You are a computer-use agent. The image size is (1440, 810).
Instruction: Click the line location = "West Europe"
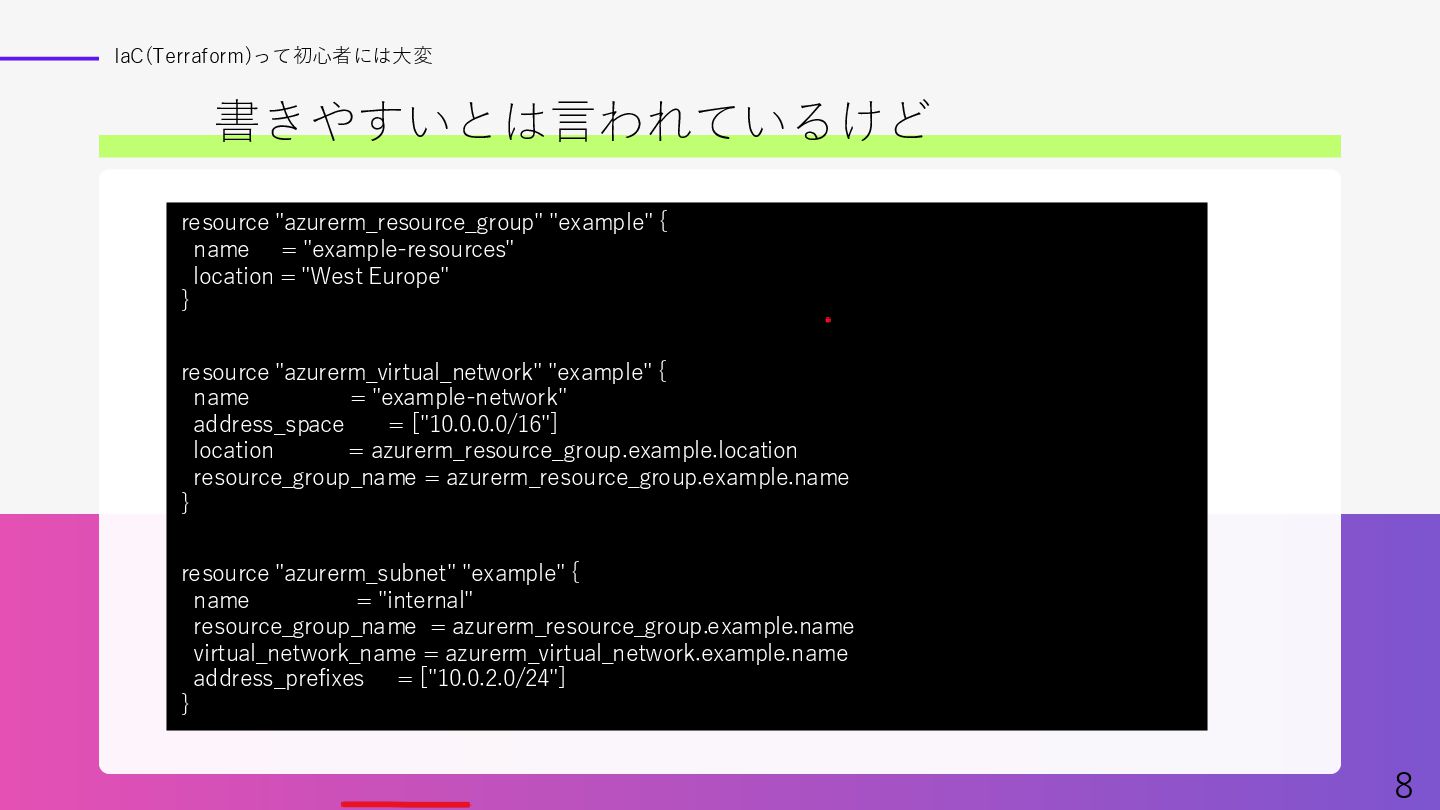321,276
